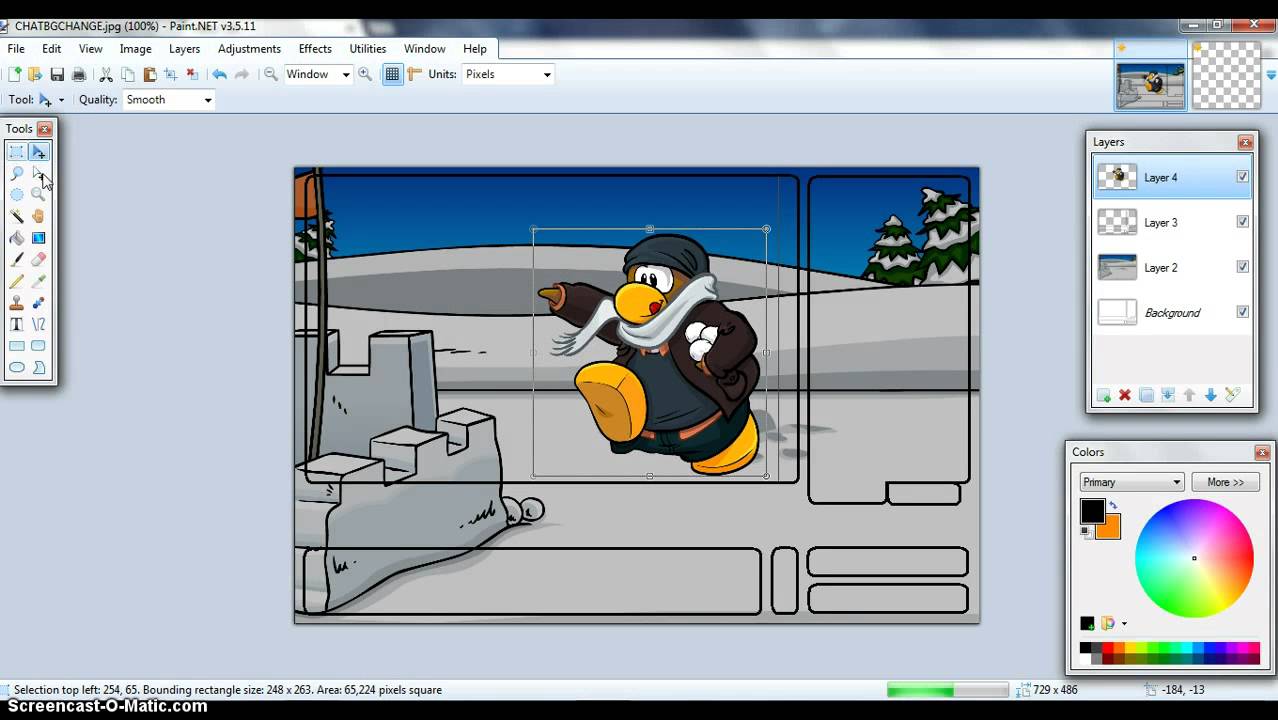Click the primary black color swatch
This screenshot has width=1278, height=720.
click(1091, 511)
